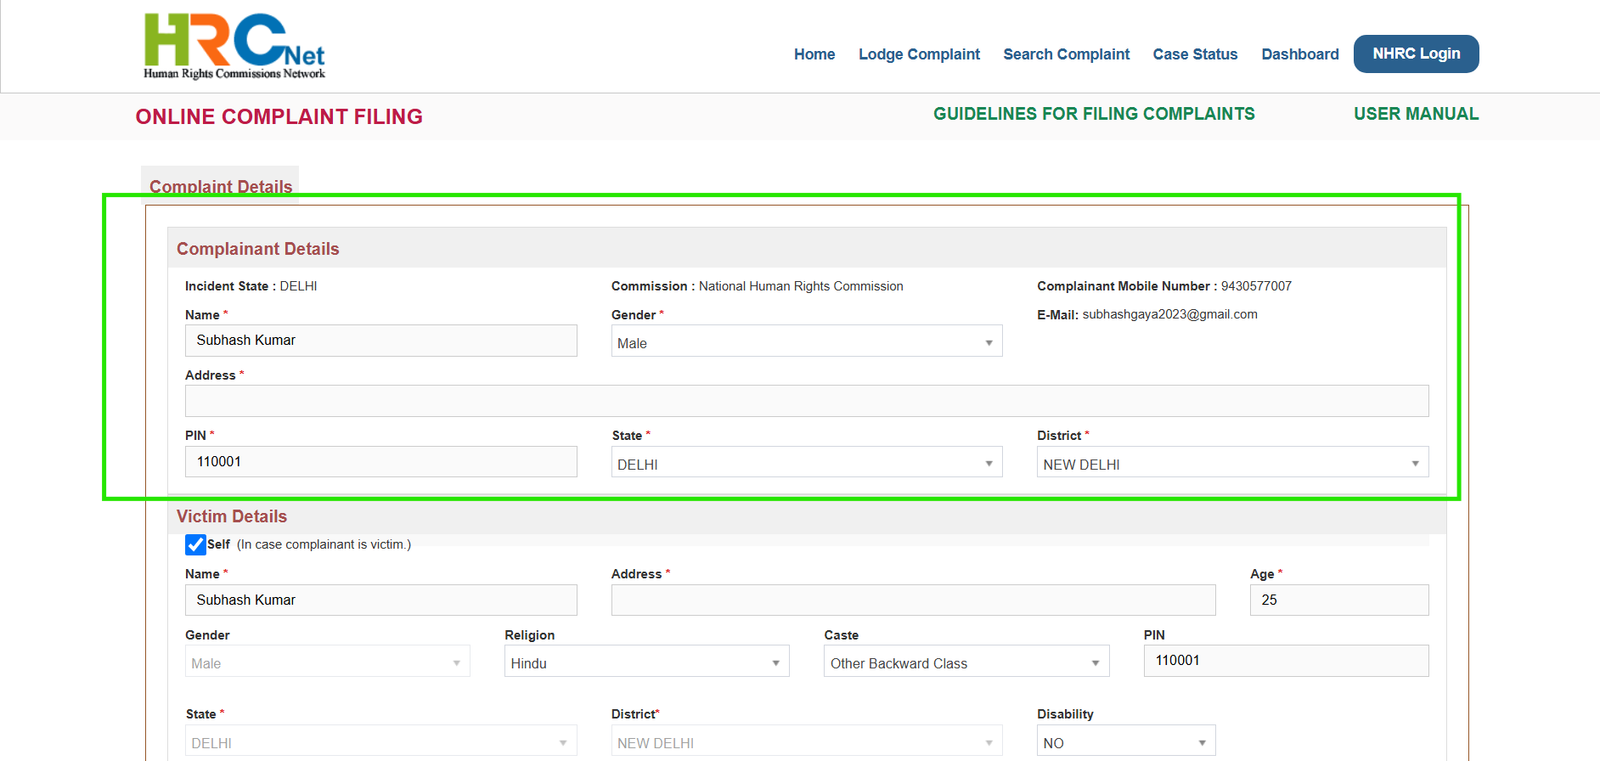Expand the Disability dropdown
1600x761 pixels.
click(1125, 741)
